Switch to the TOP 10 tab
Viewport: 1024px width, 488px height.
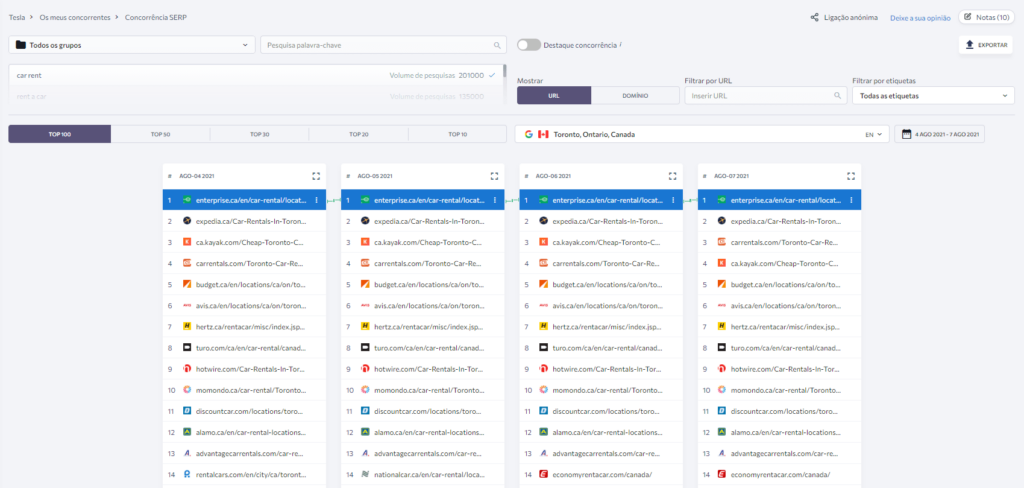click(457, 134)
